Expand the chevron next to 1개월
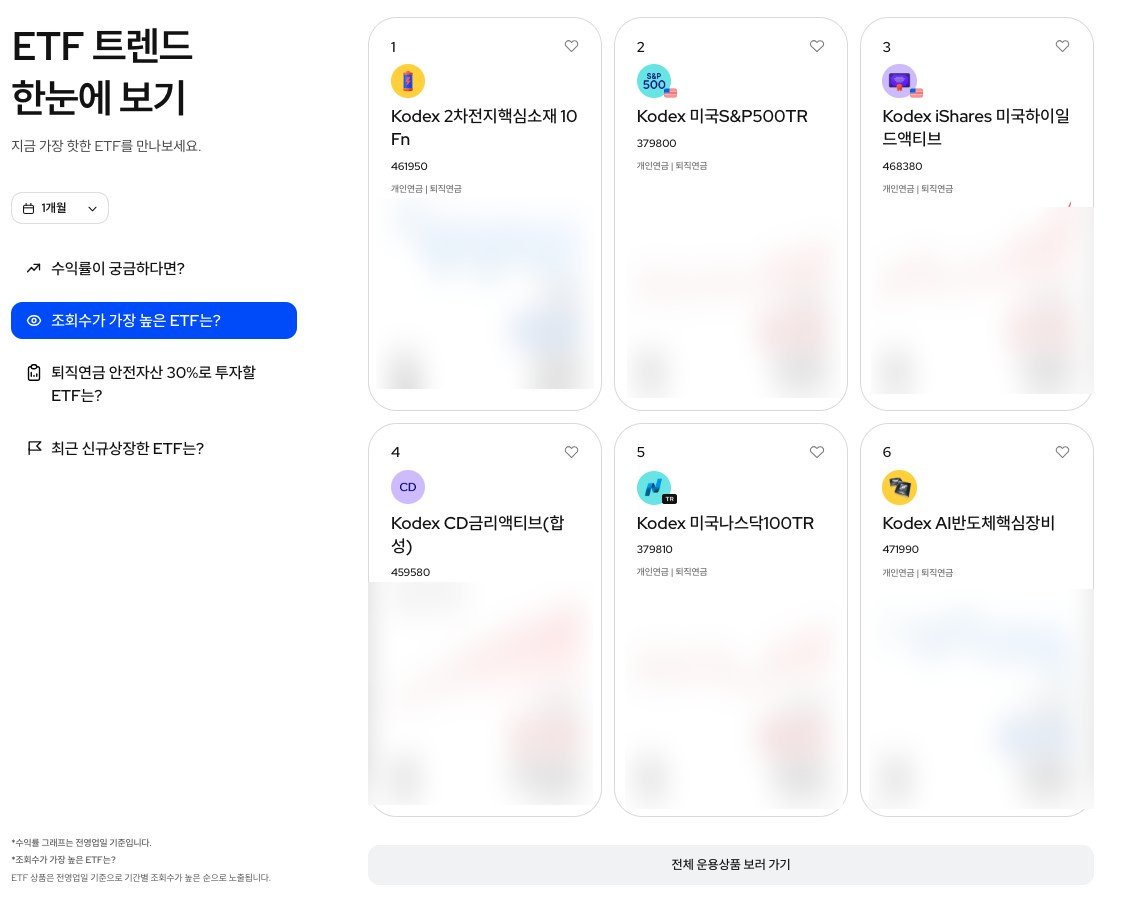The height and width of the screenshot is (902, 1129). 91,208
